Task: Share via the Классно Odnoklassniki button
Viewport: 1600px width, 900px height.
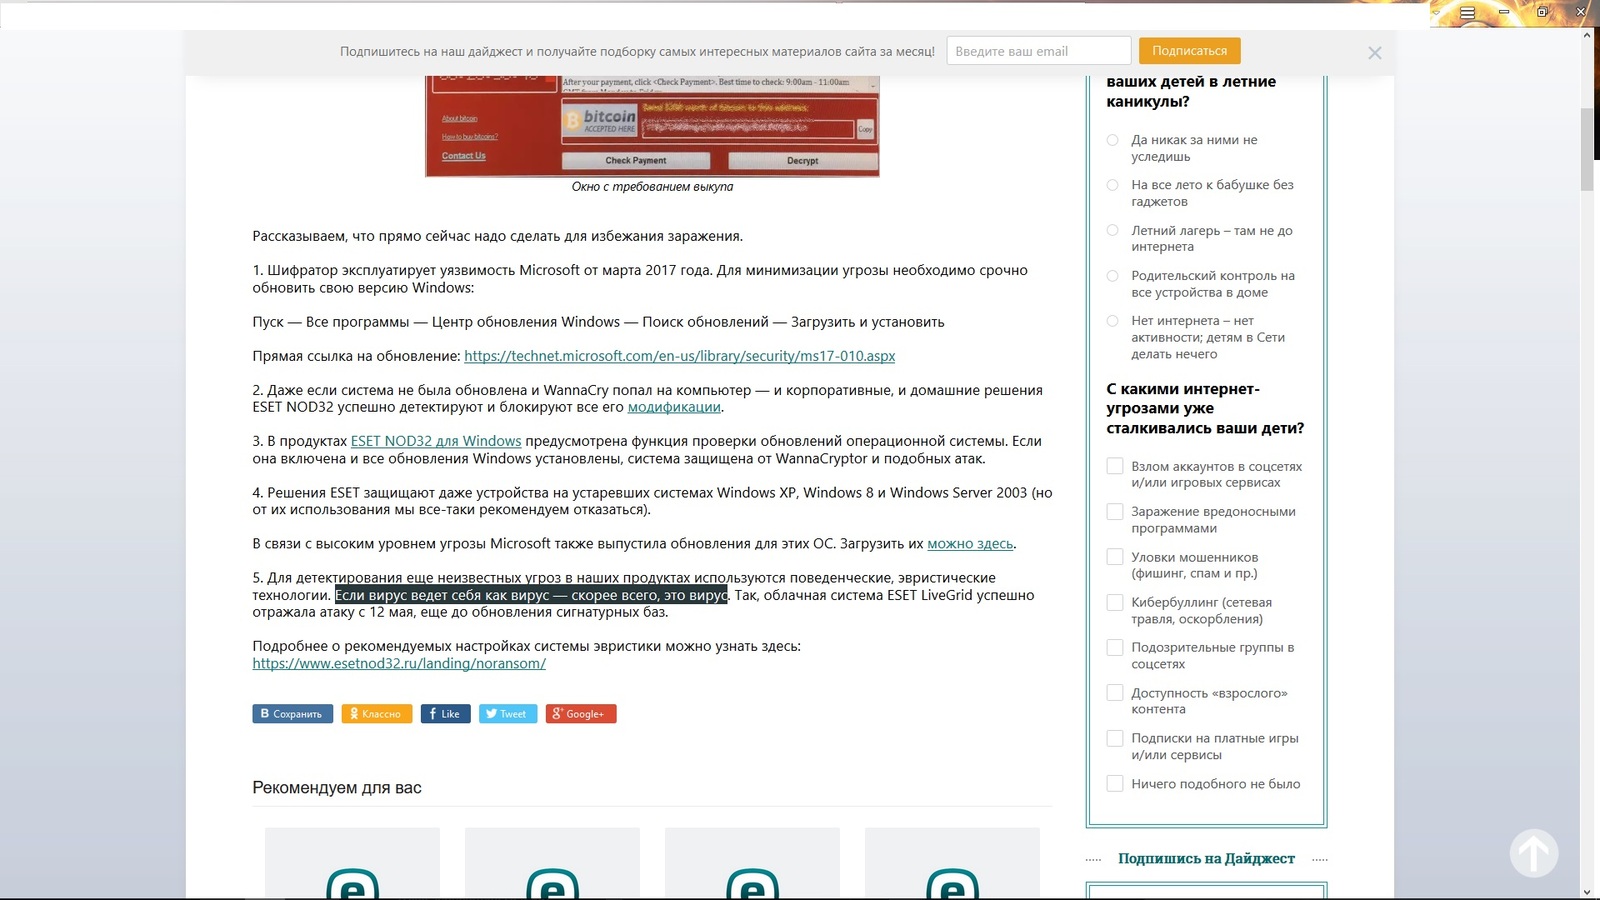Action: click(x=376, y=714)
